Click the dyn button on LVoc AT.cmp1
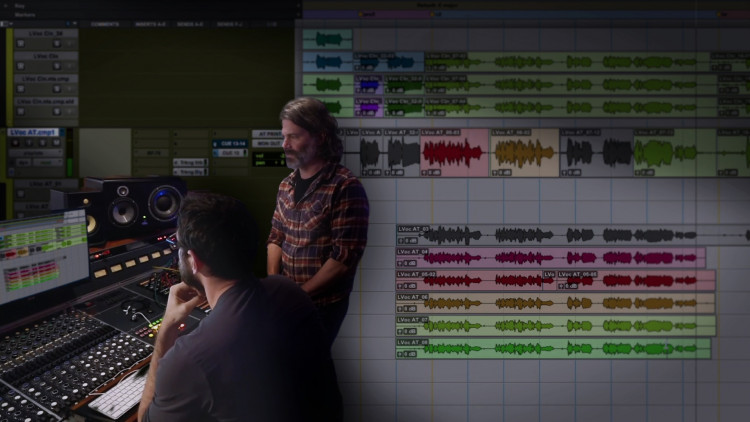The height and width of the screenshot is (422, 750). [x=23, y=163]
